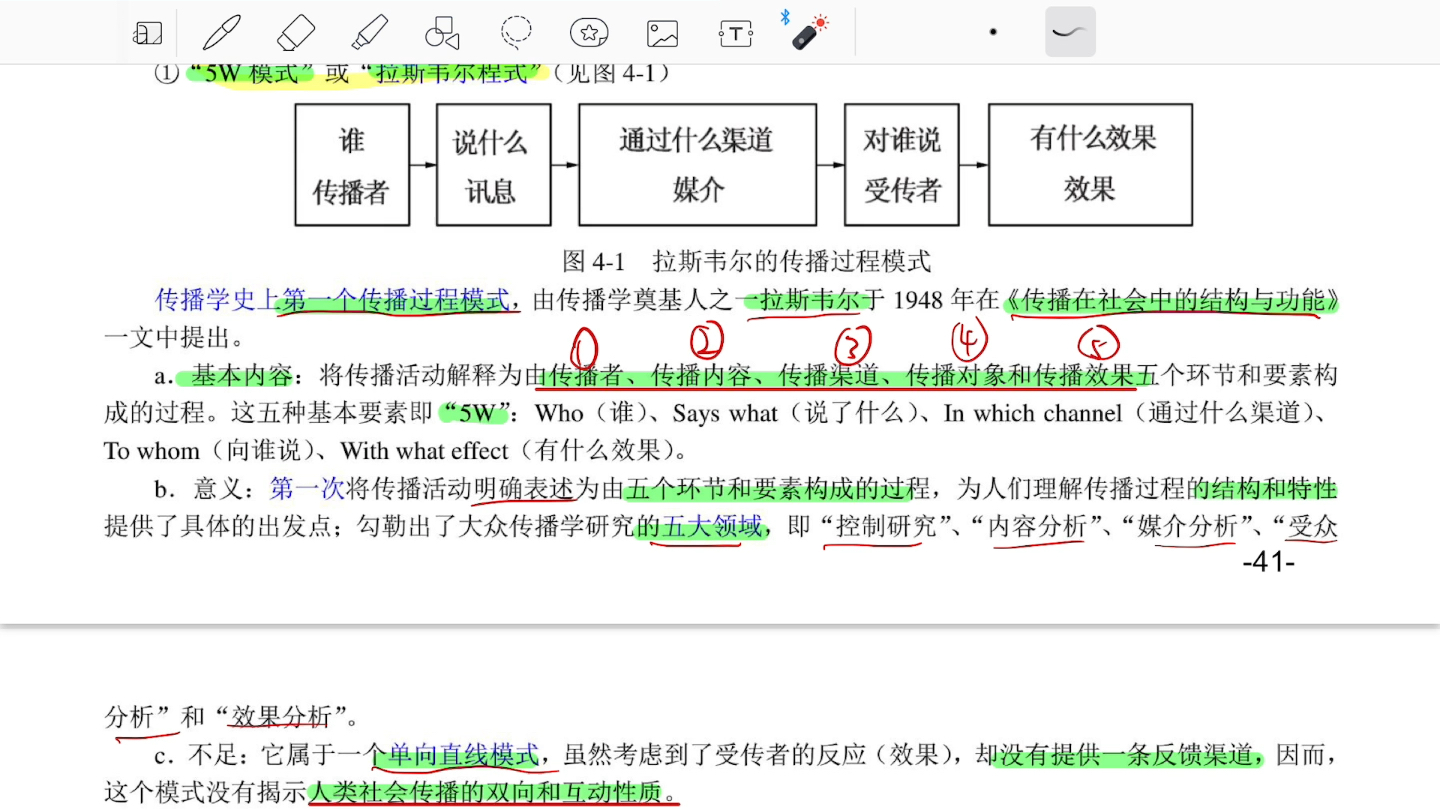Tap the page number -41-

click(x=1270, y=562)
